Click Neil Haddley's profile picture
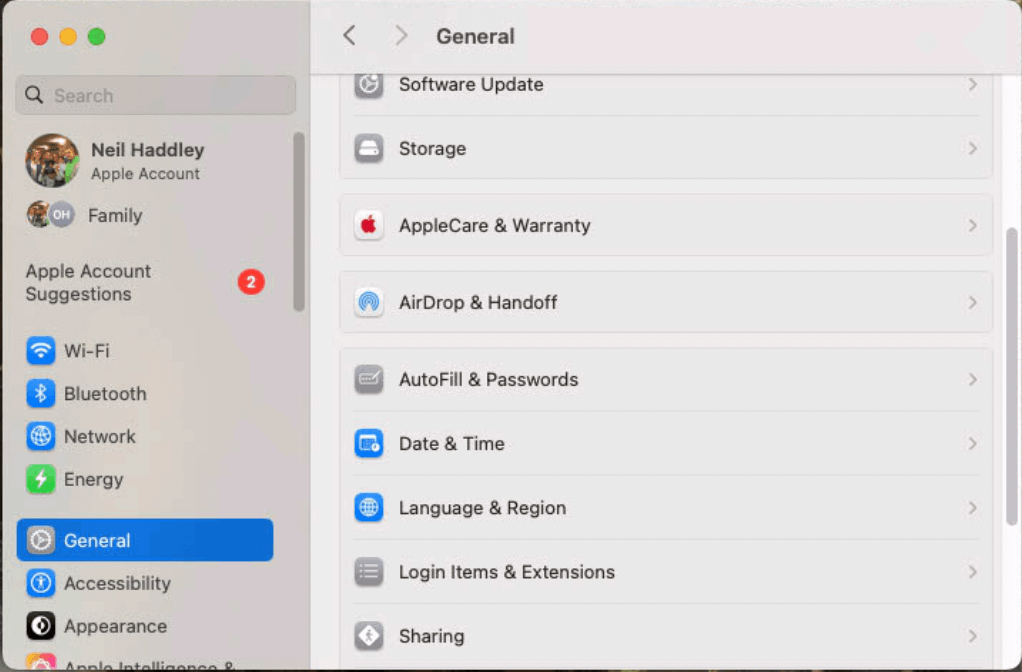 [x=52, y=160]
